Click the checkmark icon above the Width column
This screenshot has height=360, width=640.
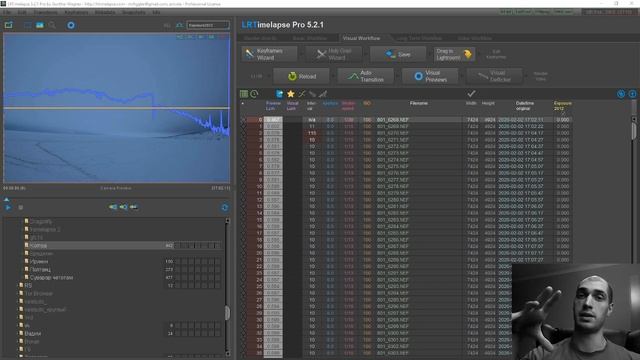[471, 93]
